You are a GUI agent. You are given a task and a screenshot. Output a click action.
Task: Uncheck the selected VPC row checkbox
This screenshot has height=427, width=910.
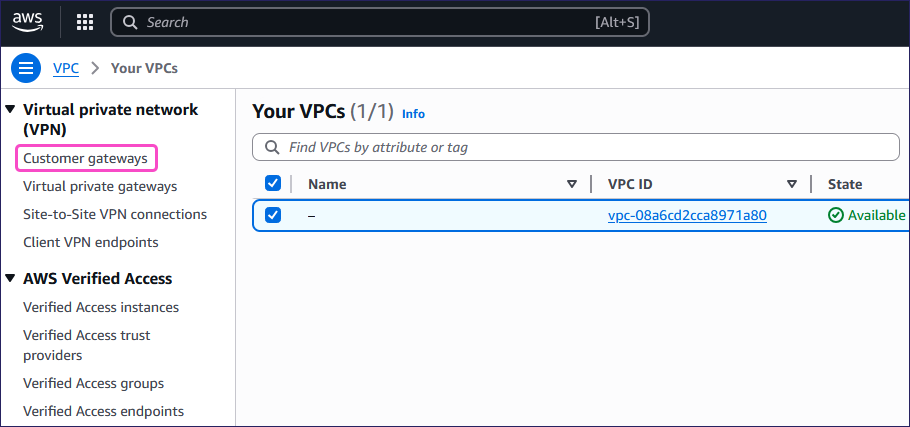(273, 215)
